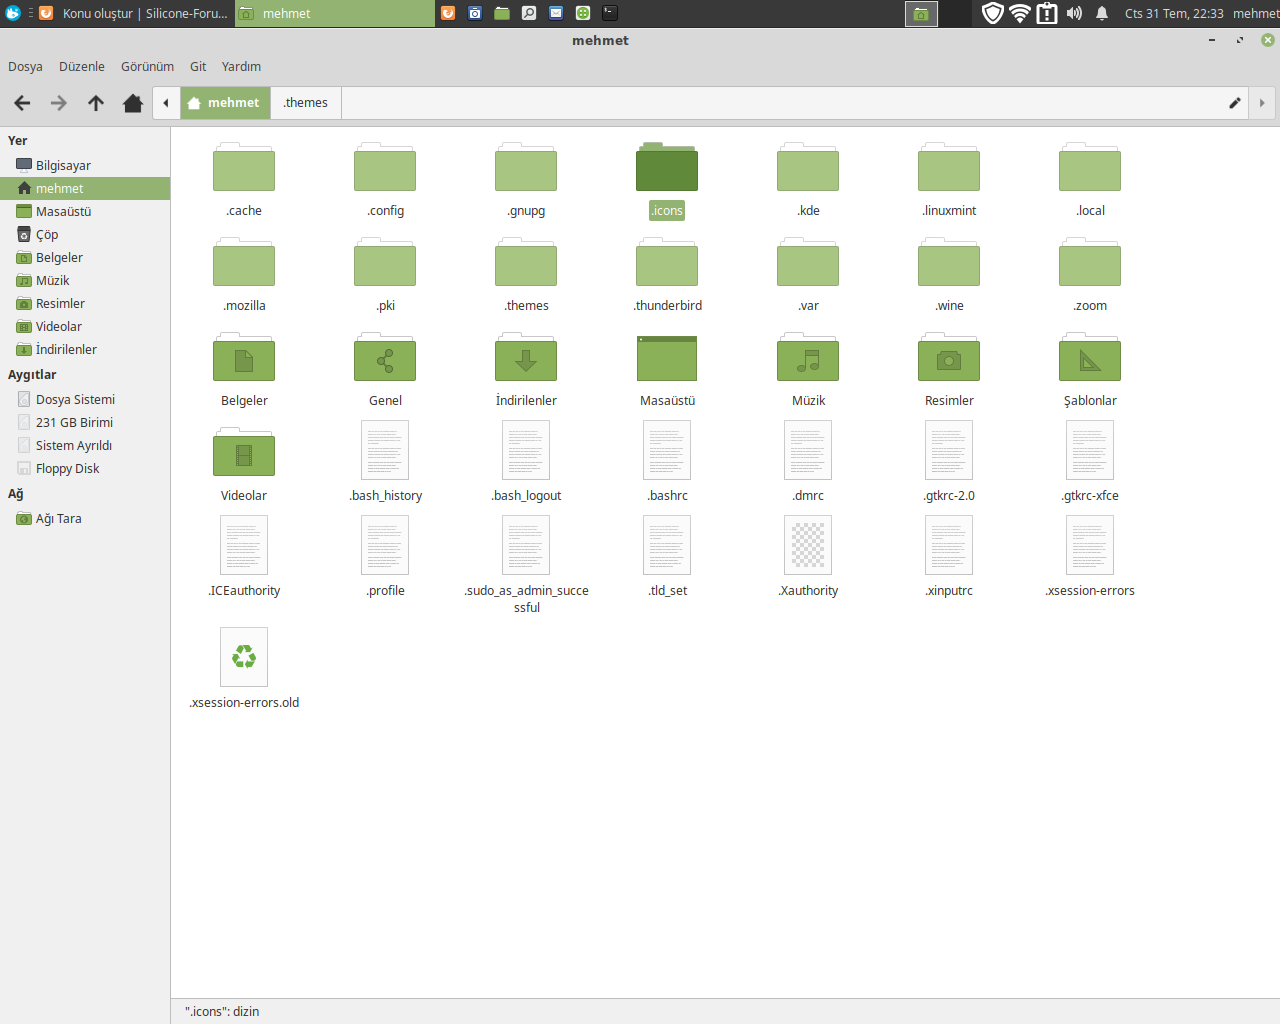Select the .bash_history file
The width and height of the screenshot is (1280, 1024).
point(385,450)
